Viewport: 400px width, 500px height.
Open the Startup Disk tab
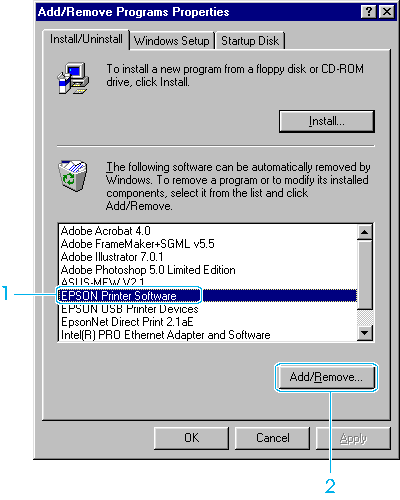[250, 41]
